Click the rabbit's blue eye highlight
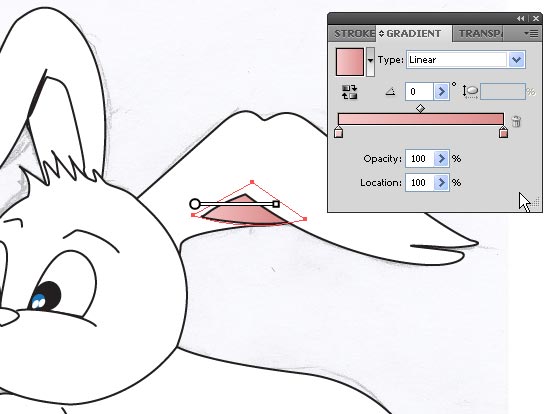 pyautogui.click(x=38, y=301)
